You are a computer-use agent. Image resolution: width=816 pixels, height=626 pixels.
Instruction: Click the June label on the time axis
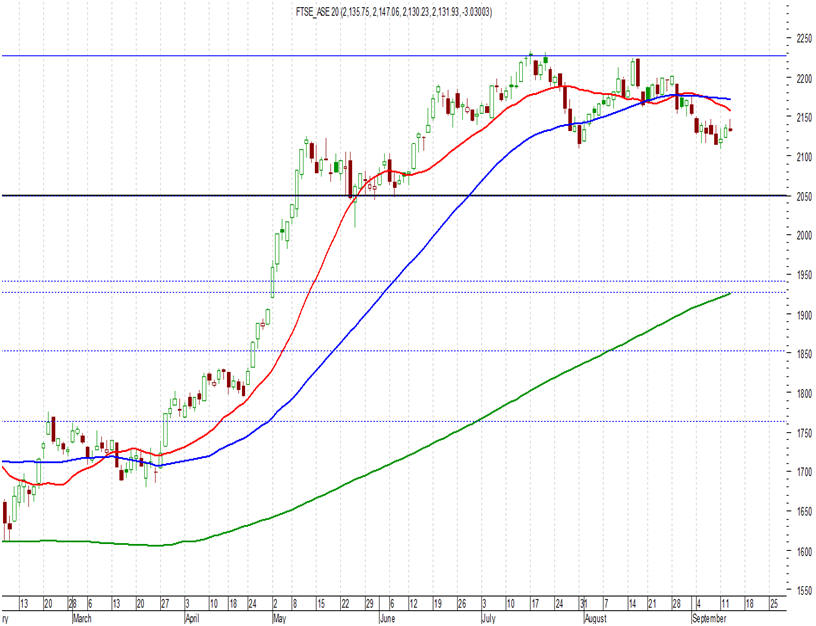pyautogui.click(x=387, y=619)
